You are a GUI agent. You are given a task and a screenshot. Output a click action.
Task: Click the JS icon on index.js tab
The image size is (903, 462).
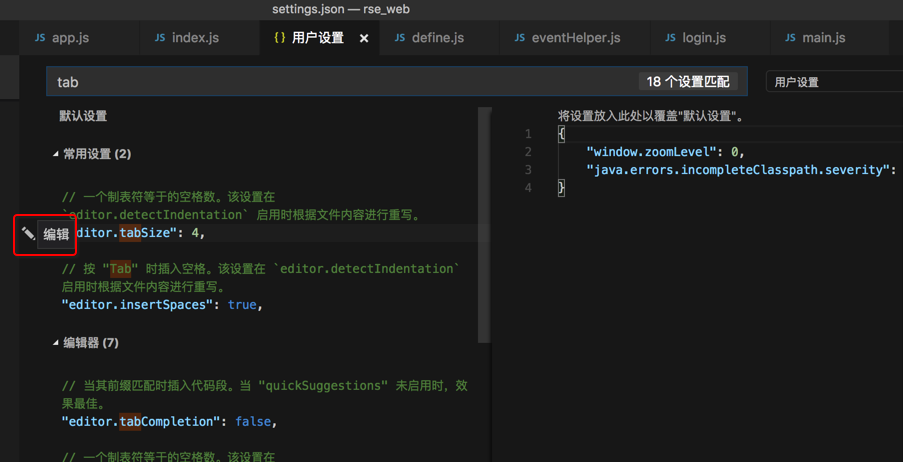pyautogui.click(x=160, y=38)
